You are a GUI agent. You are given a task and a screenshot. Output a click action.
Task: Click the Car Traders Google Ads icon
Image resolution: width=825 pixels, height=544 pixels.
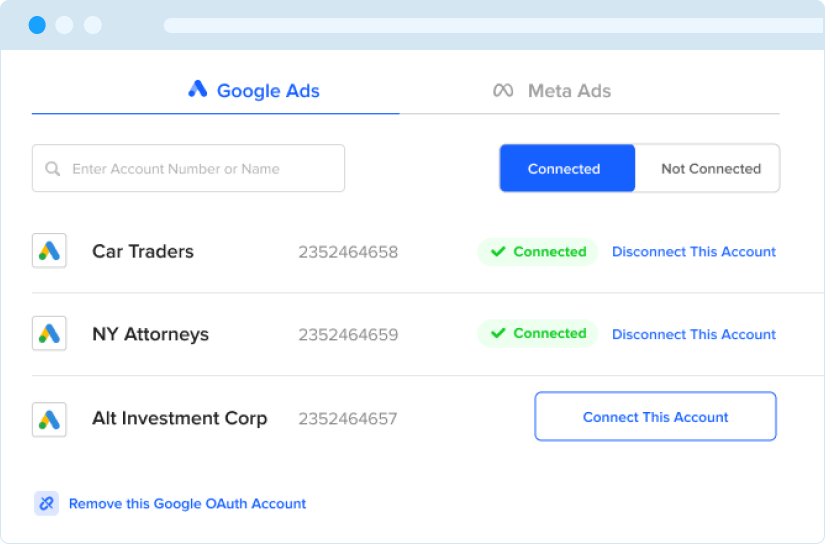[x=49, y=251]
